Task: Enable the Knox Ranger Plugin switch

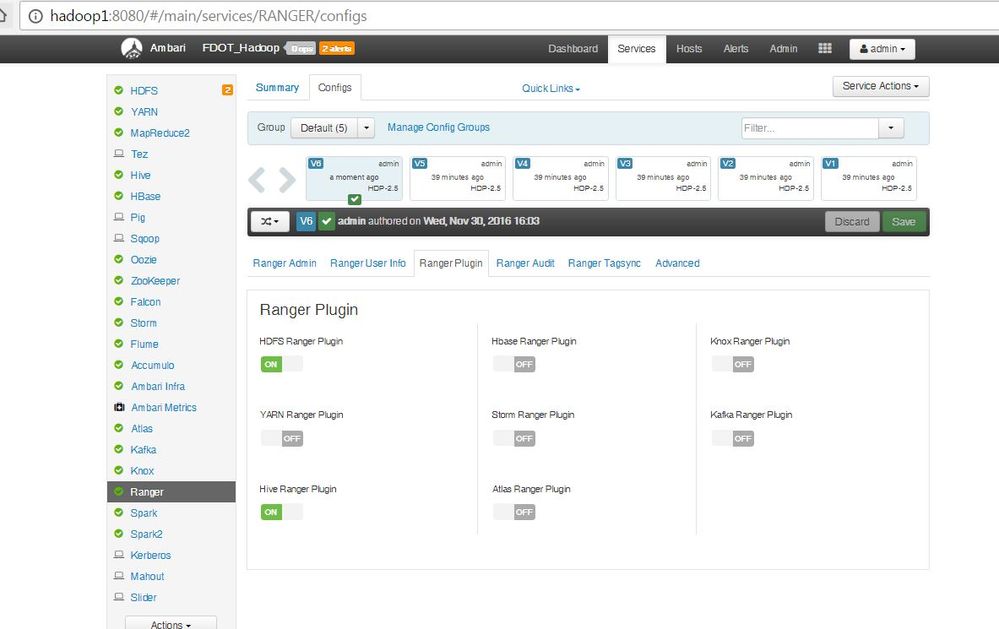Action: [x=733, y=365]
